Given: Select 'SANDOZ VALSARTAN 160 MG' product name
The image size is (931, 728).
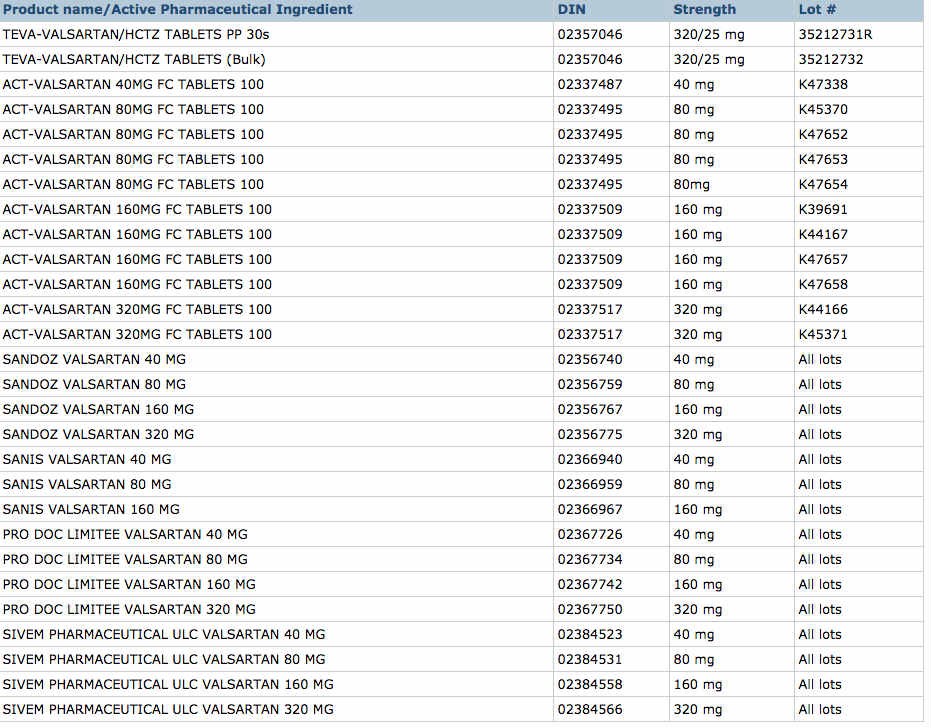Looking at the screenshot, I should coord(98,409).
